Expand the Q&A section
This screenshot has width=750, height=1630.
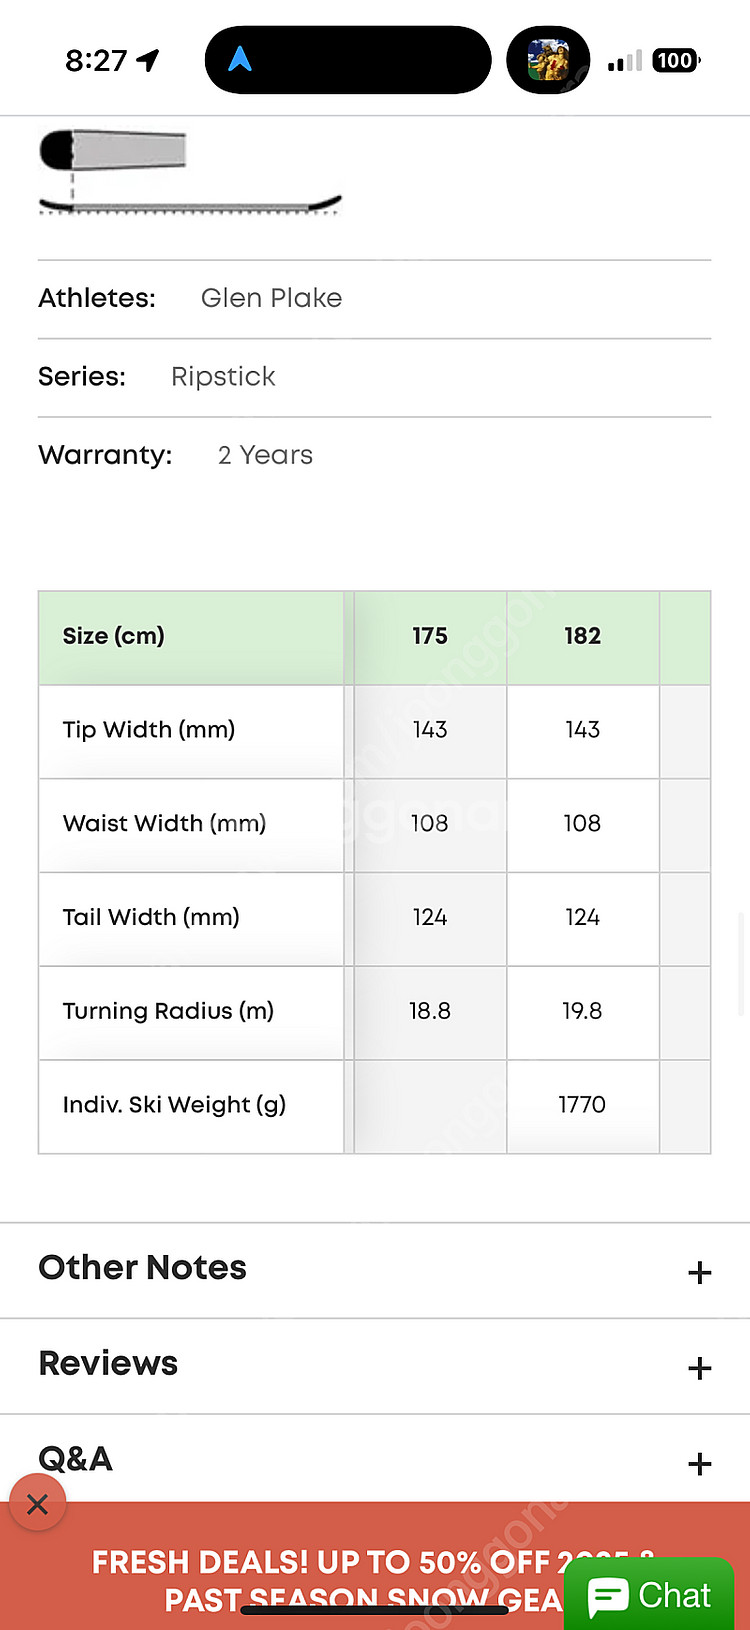coord(76,1459)
